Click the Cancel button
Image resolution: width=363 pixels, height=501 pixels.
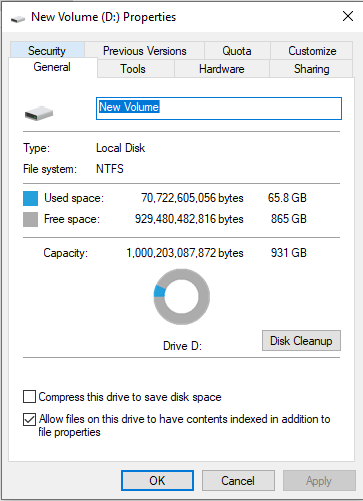tap(238, 481)
